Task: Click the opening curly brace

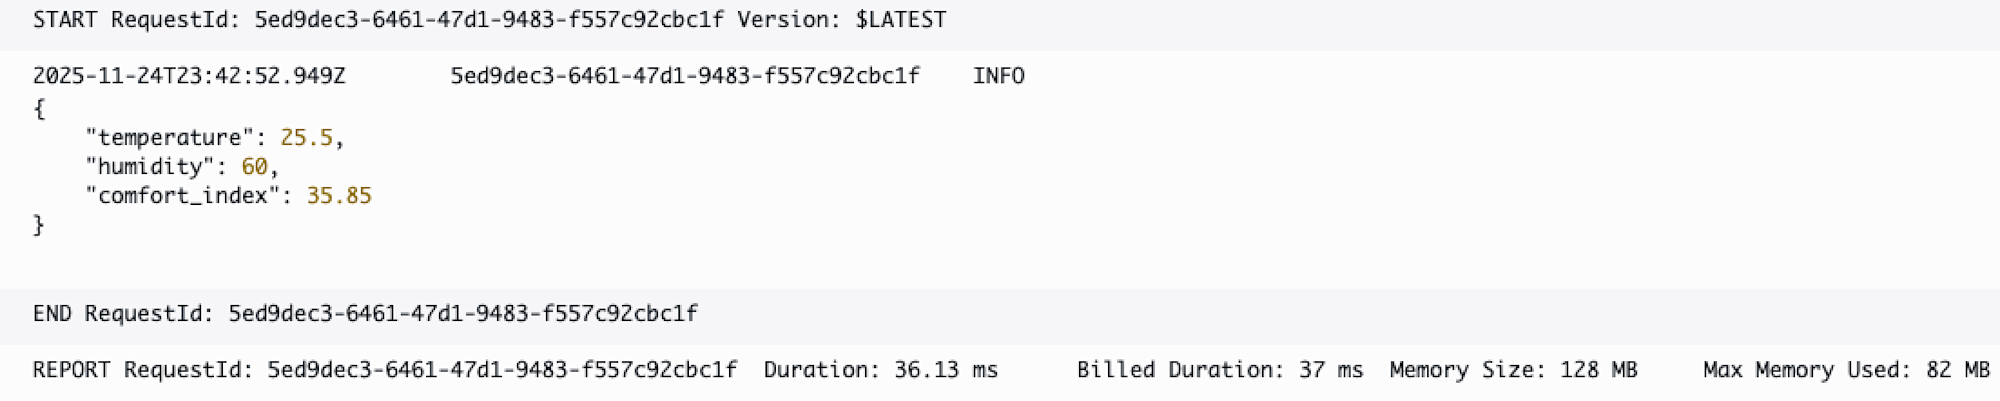Action: pyautogui.click(x=39, y=109)
